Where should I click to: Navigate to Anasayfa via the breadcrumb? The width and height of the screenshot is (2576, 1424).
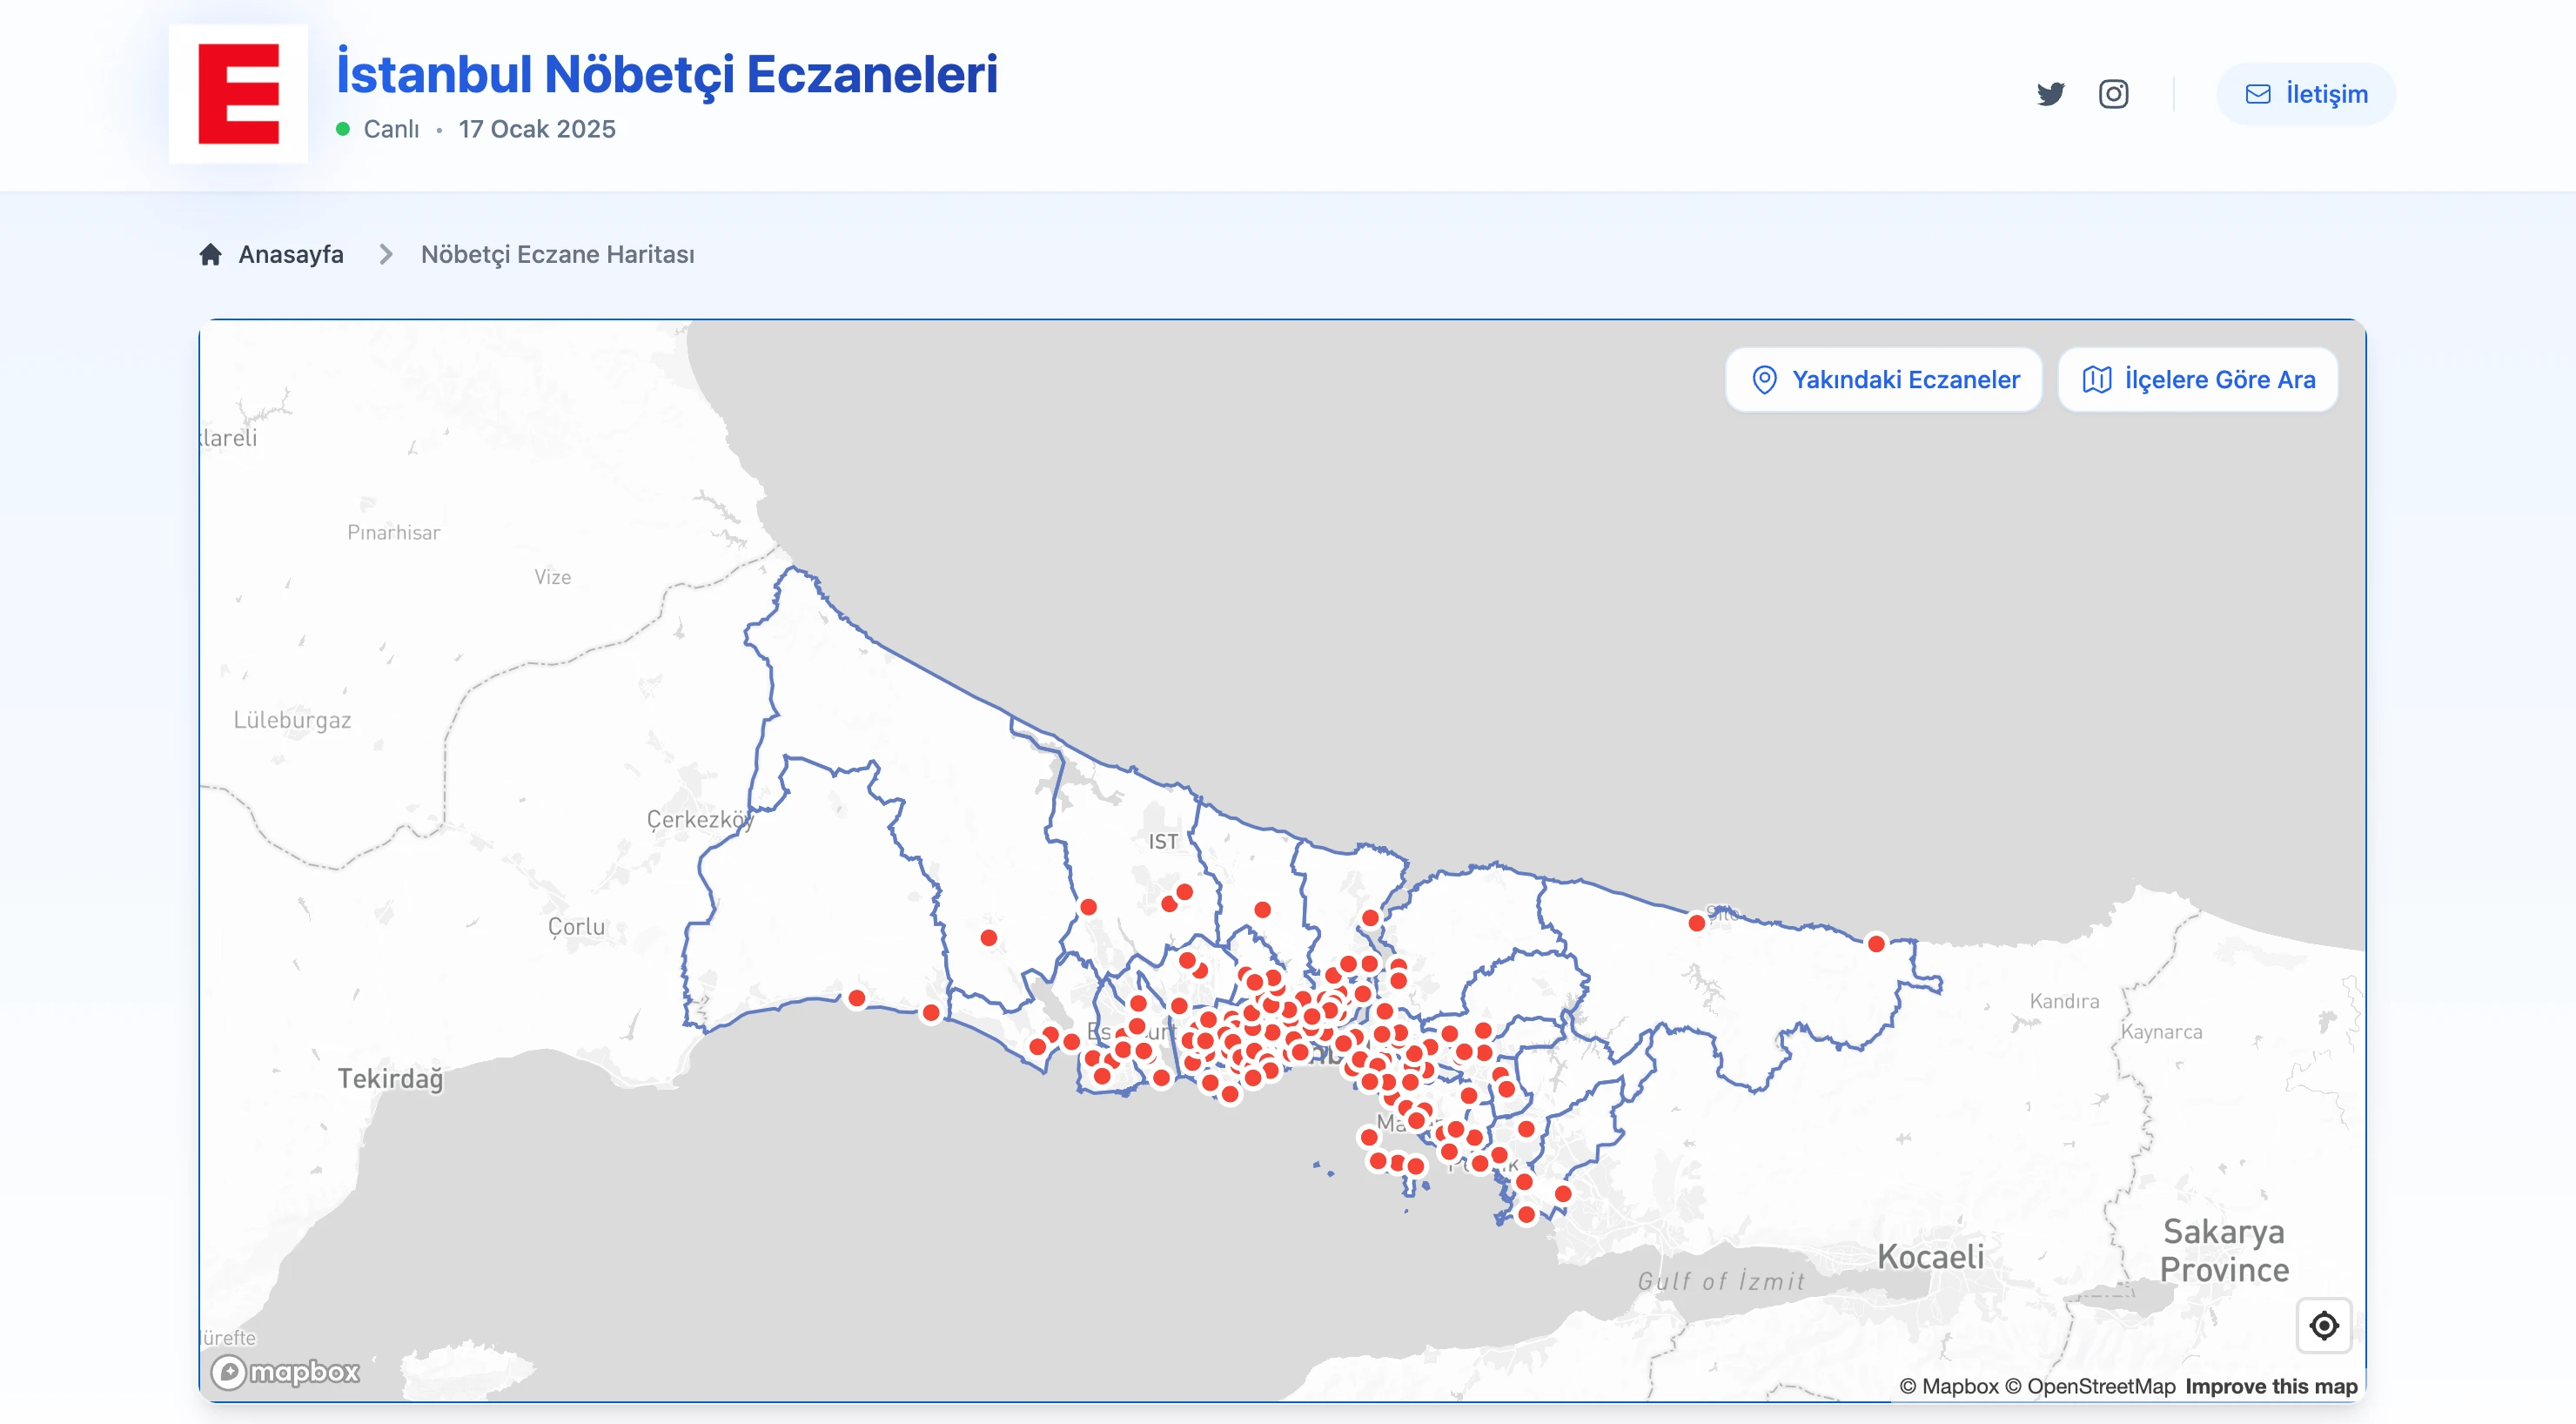[290, 254]
